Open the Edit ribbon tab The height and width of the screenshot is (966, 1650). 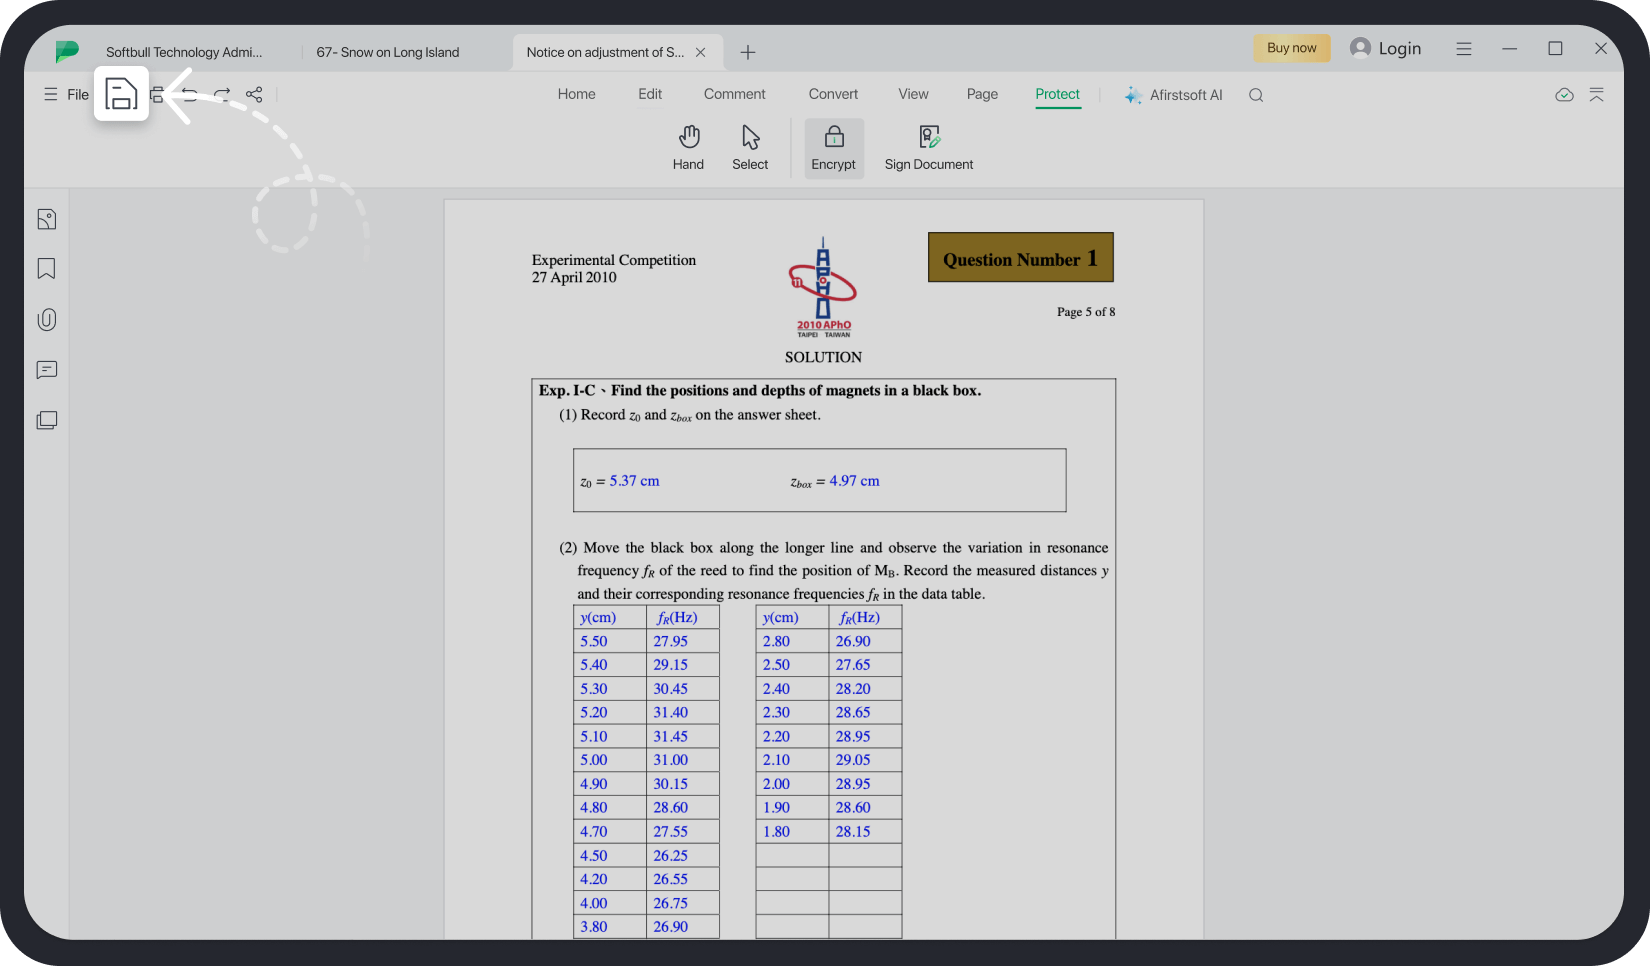click(650, 94)
